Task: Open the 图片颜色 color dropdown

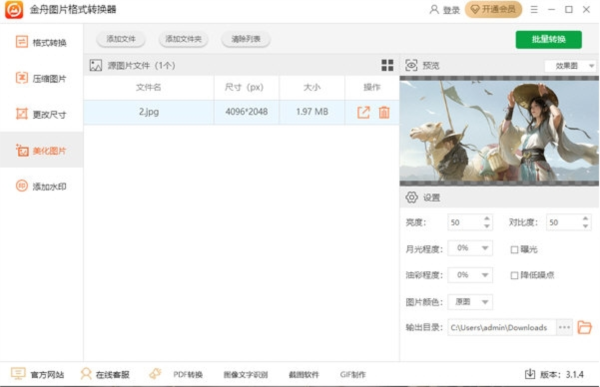Action: click(470, 302)
